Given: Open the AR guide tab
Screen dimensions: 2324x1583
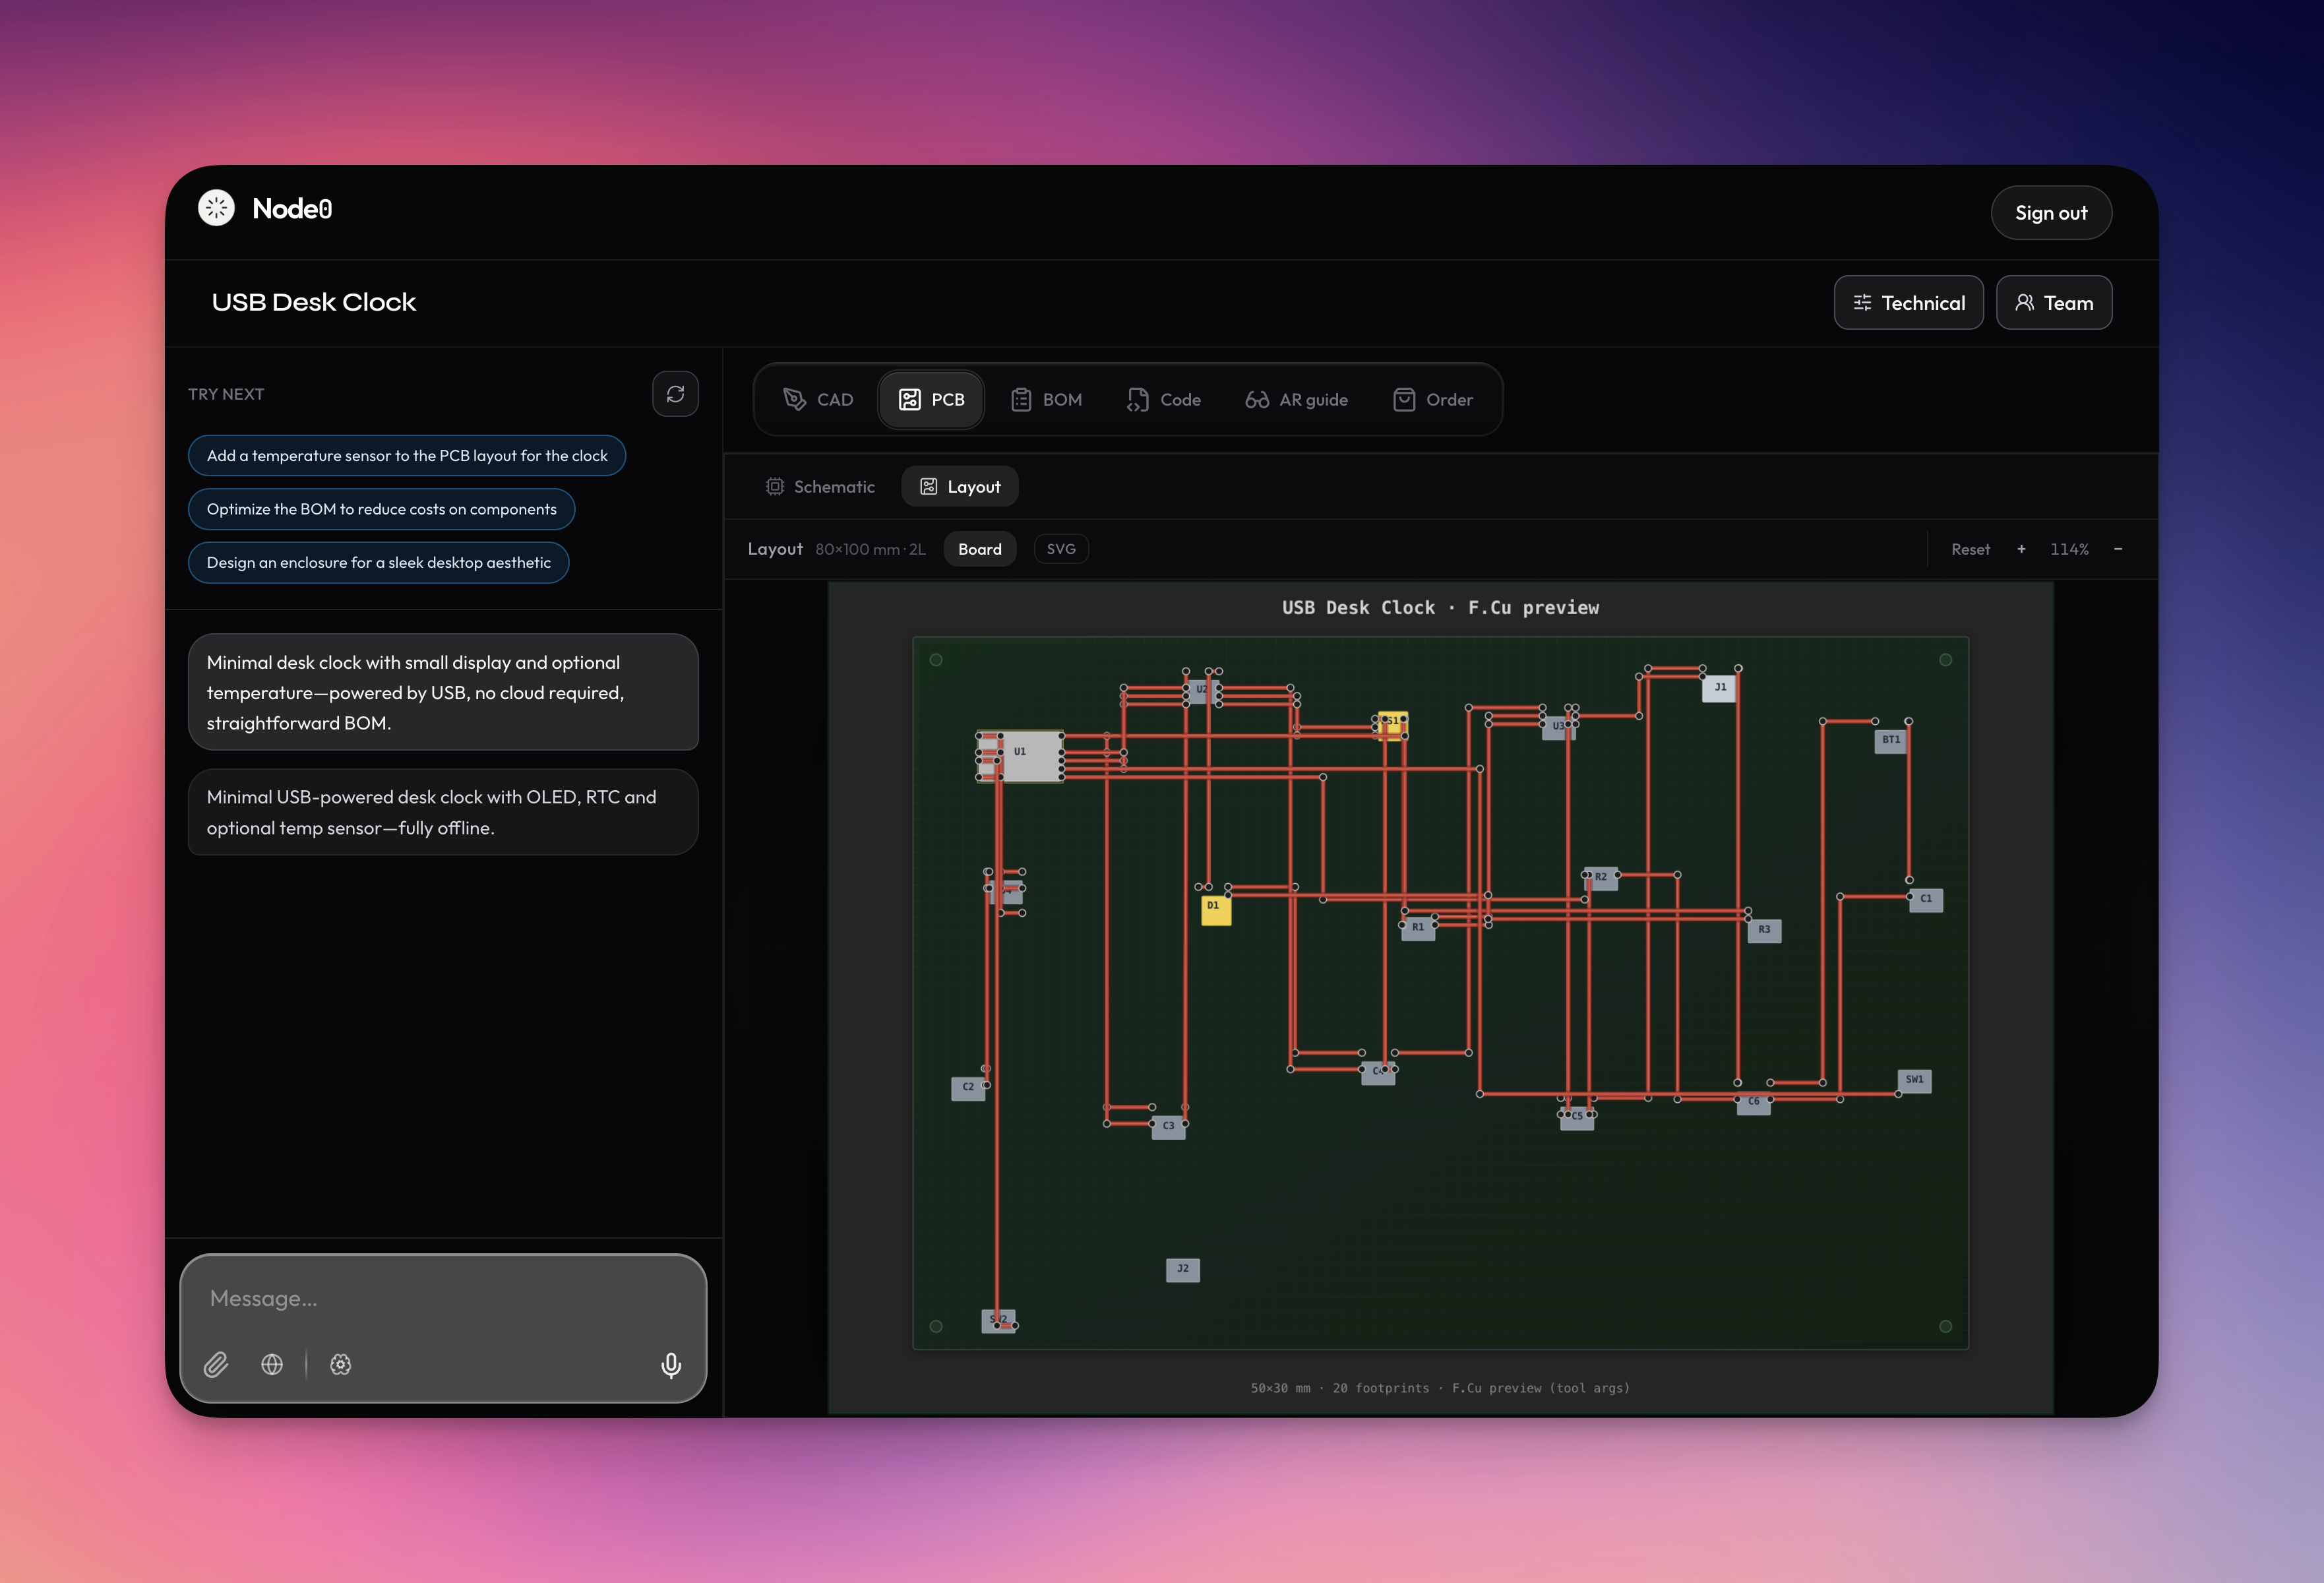Looking at the screenshot, I should 1296,400.
